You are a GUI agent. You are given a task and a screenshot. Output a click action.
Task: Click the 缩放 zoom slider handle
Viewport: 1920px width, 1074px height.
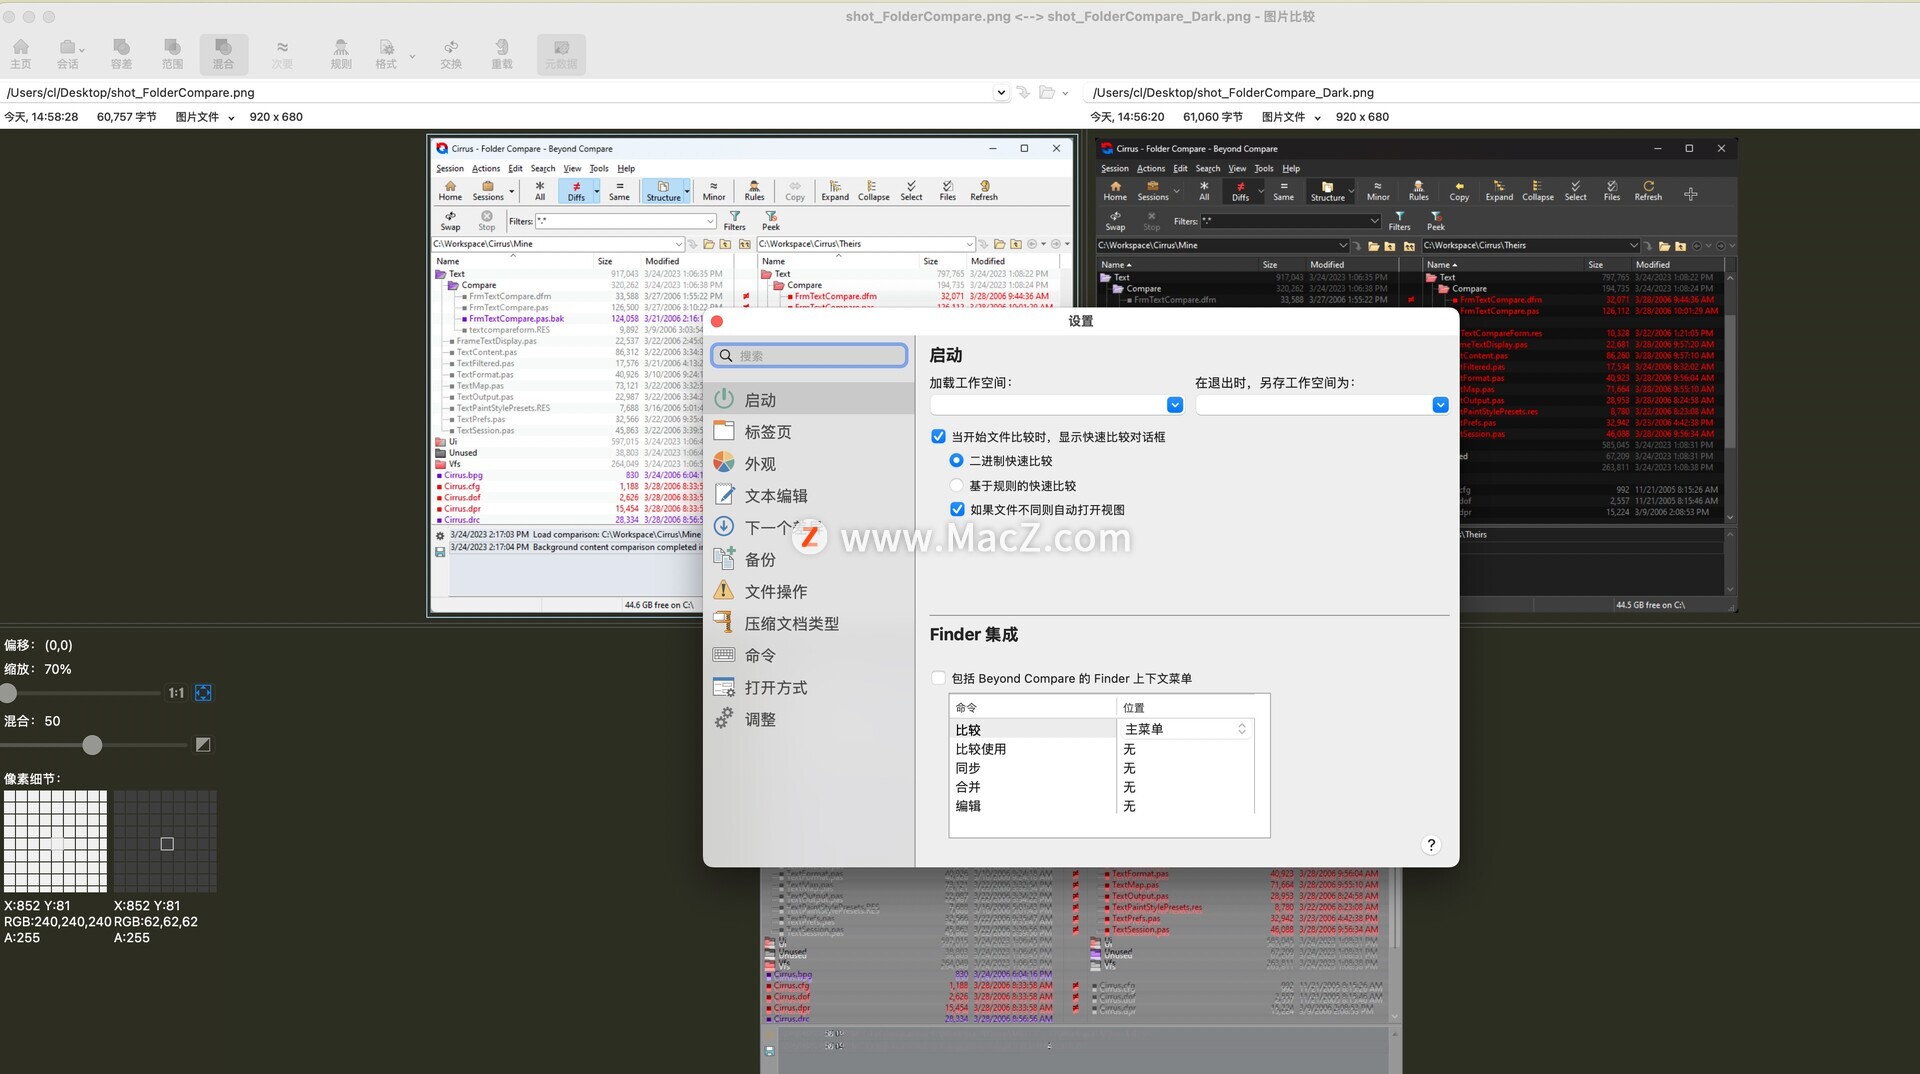tap(8, 693)
